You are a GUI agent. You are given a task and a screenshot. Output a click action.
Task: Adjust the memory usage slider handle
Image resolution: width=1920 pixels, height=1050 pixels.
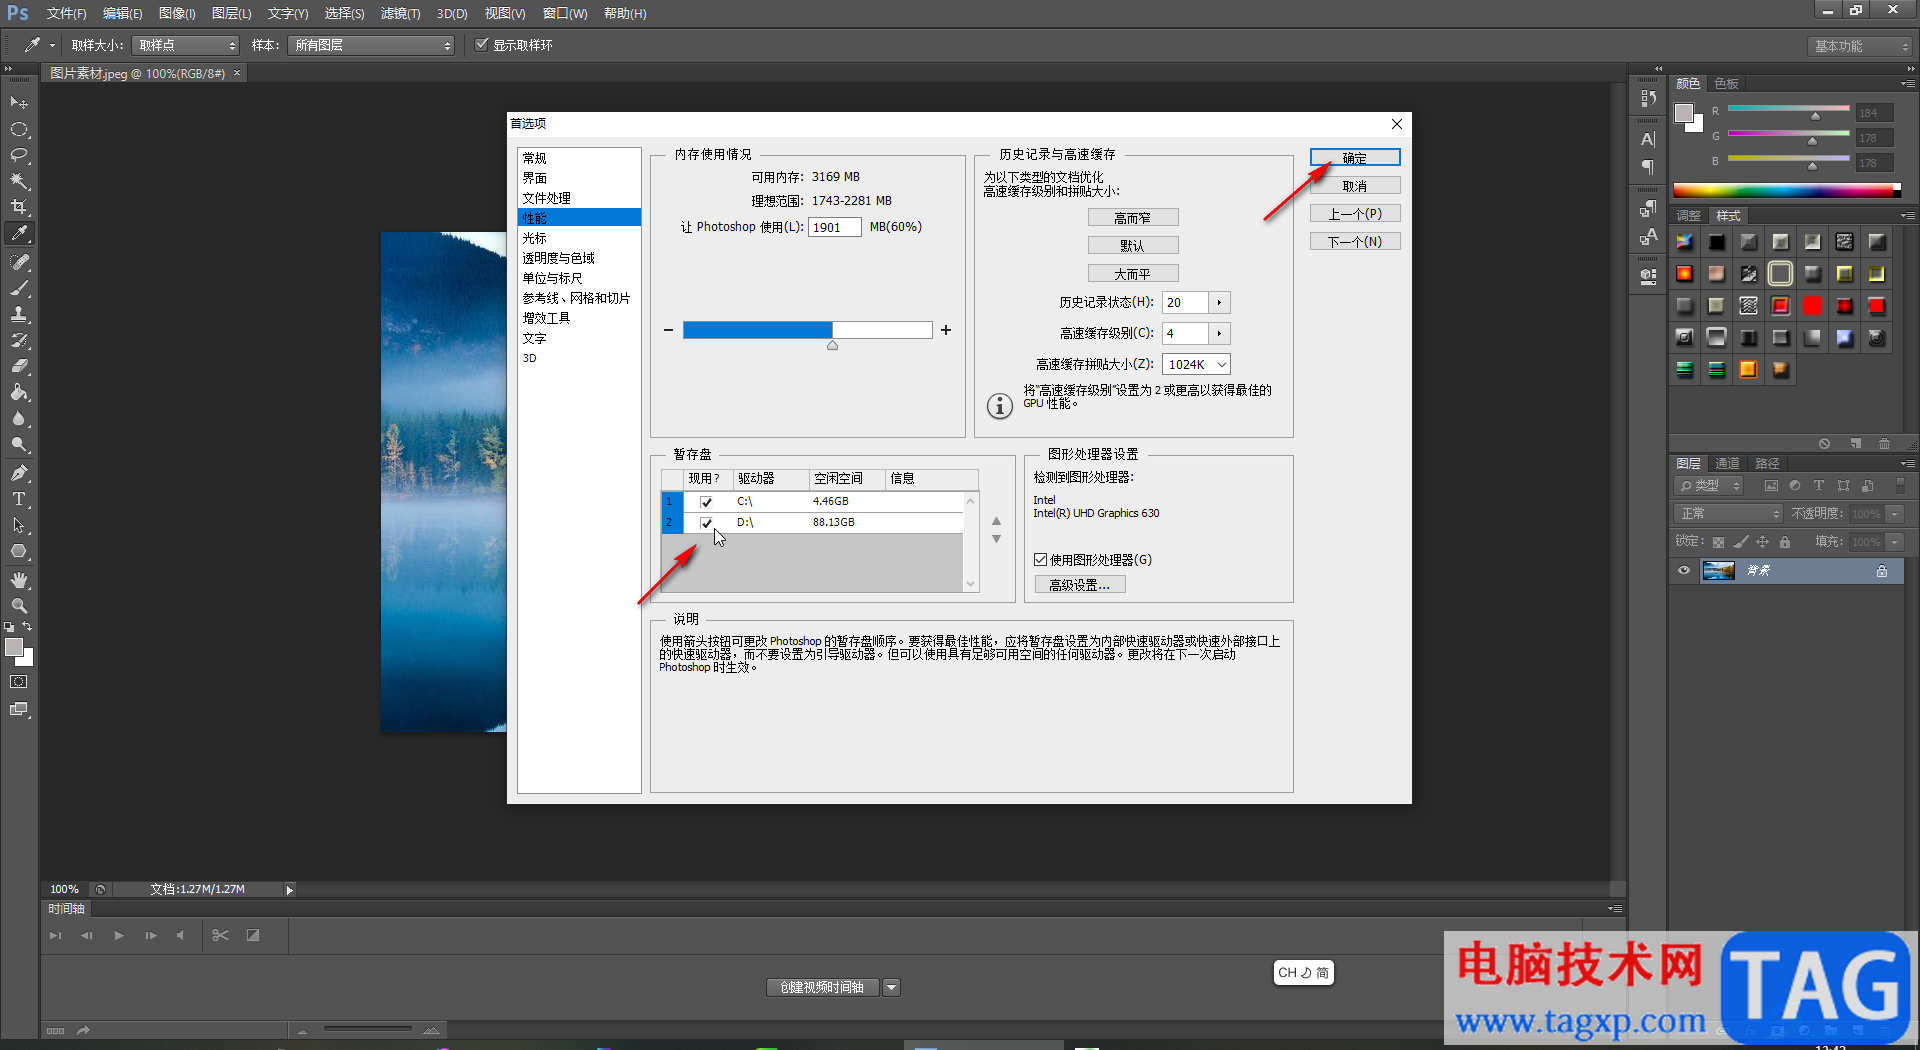coord(832,345)
